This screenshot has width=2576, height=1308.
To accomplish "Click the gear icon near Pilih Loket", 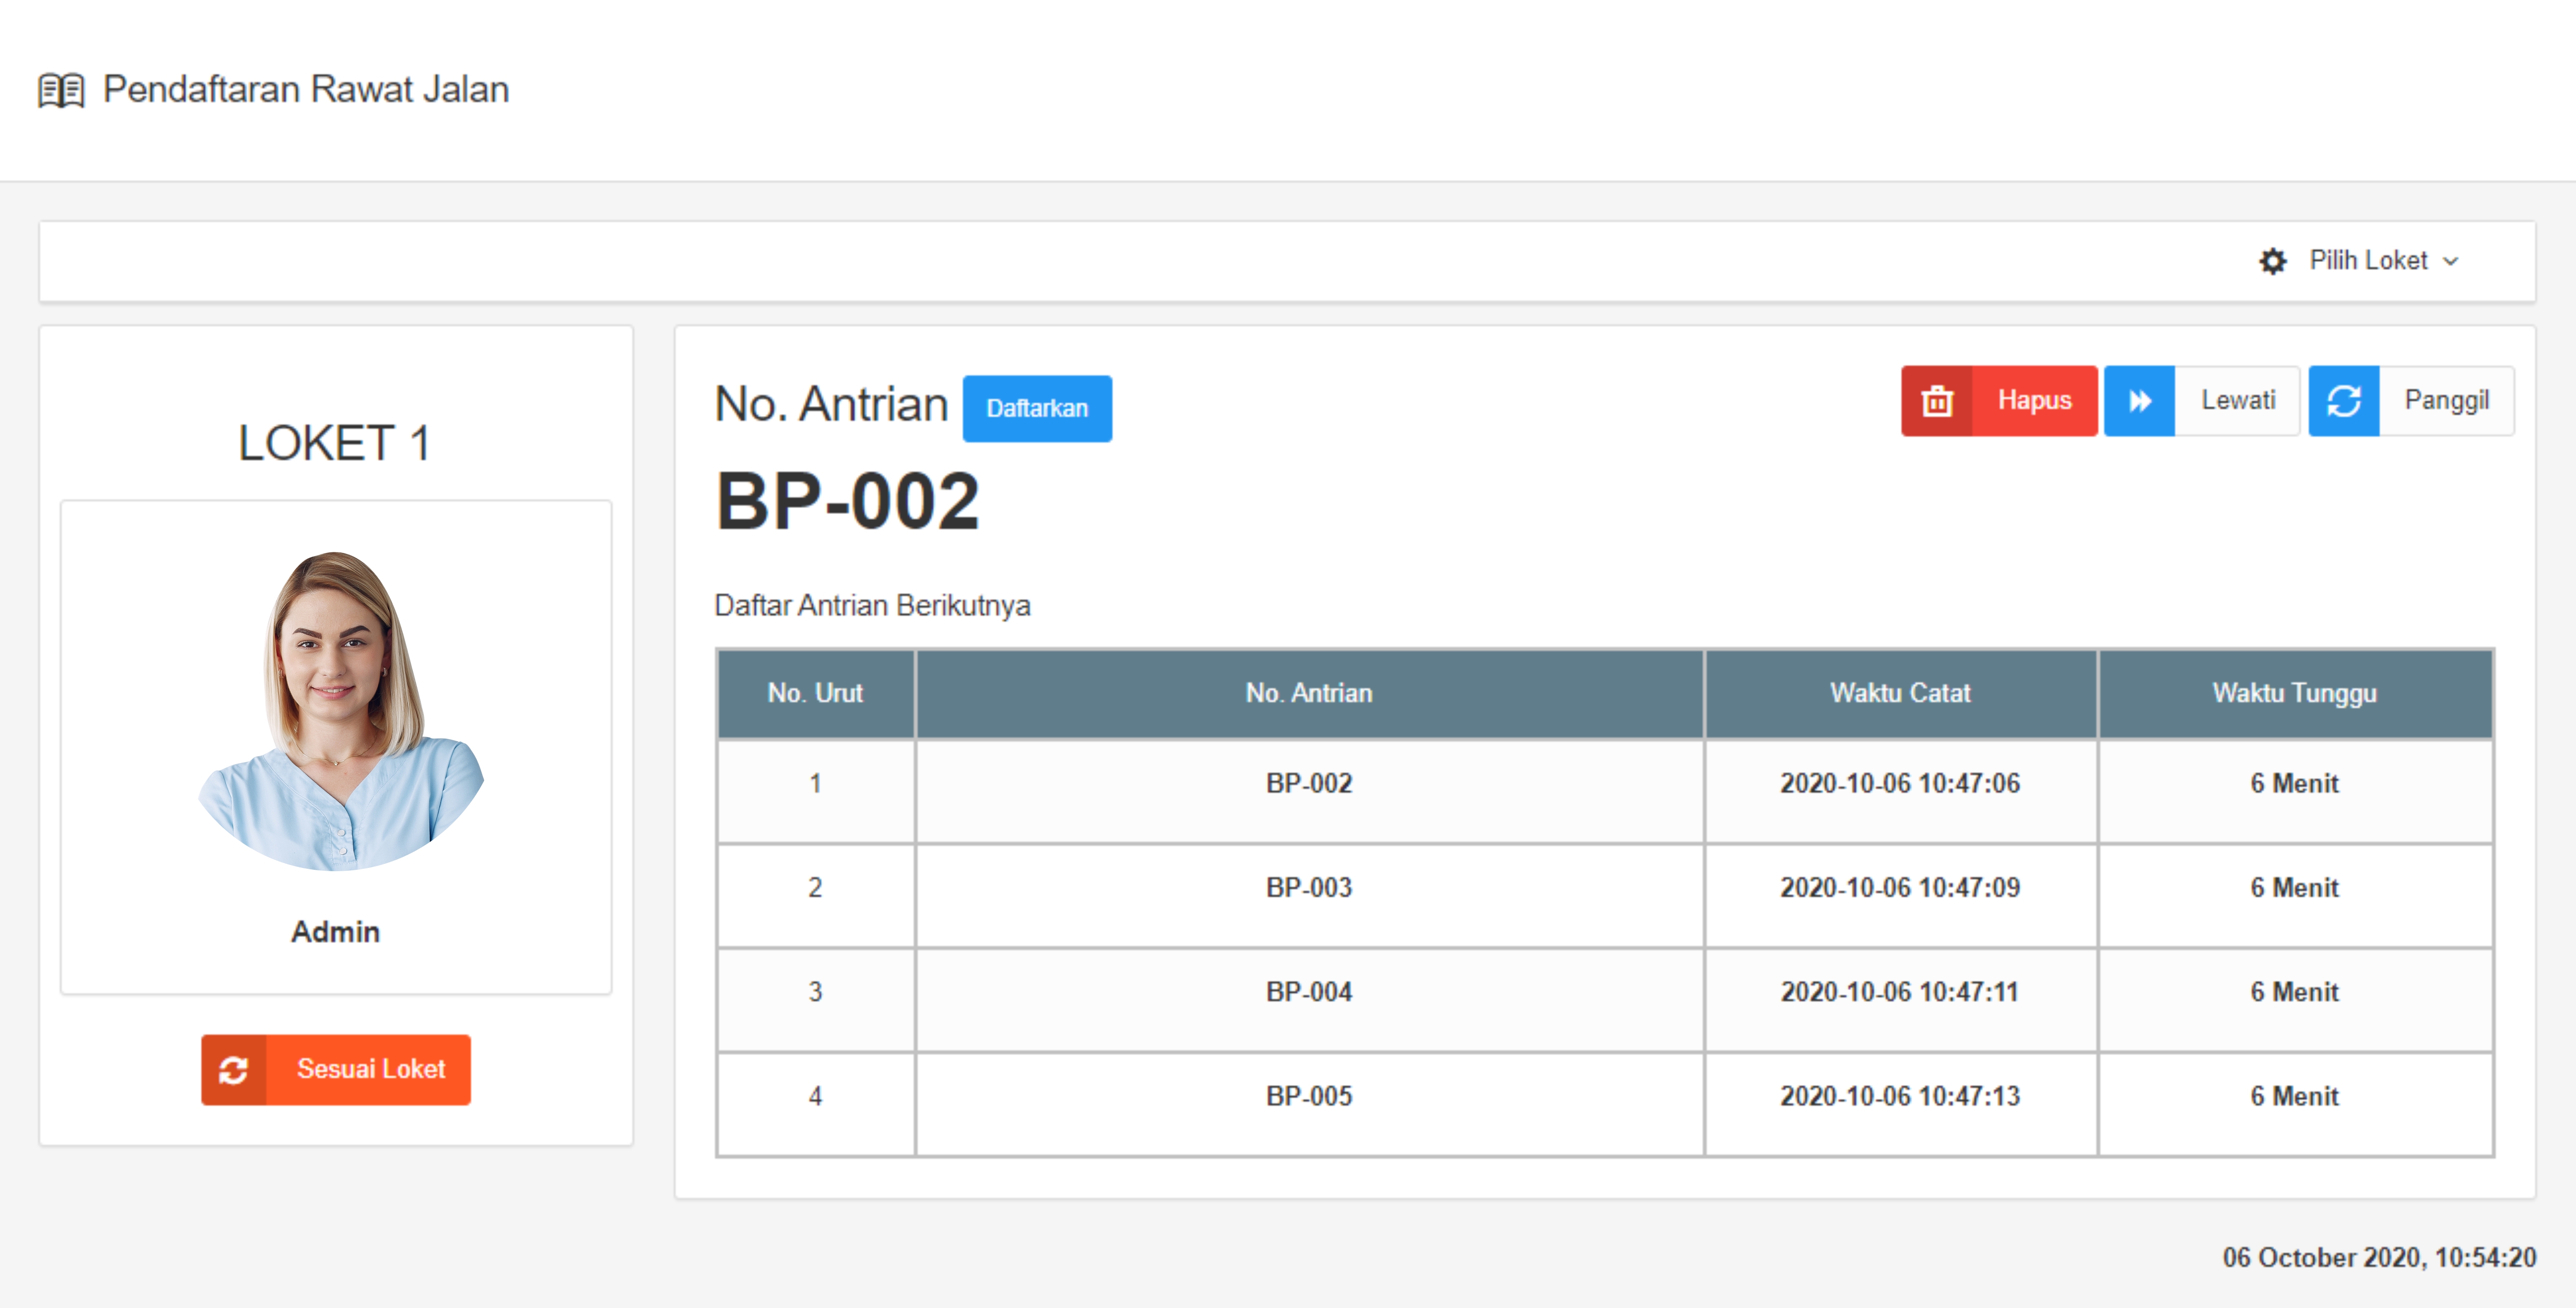I will tap(2272, 261).
